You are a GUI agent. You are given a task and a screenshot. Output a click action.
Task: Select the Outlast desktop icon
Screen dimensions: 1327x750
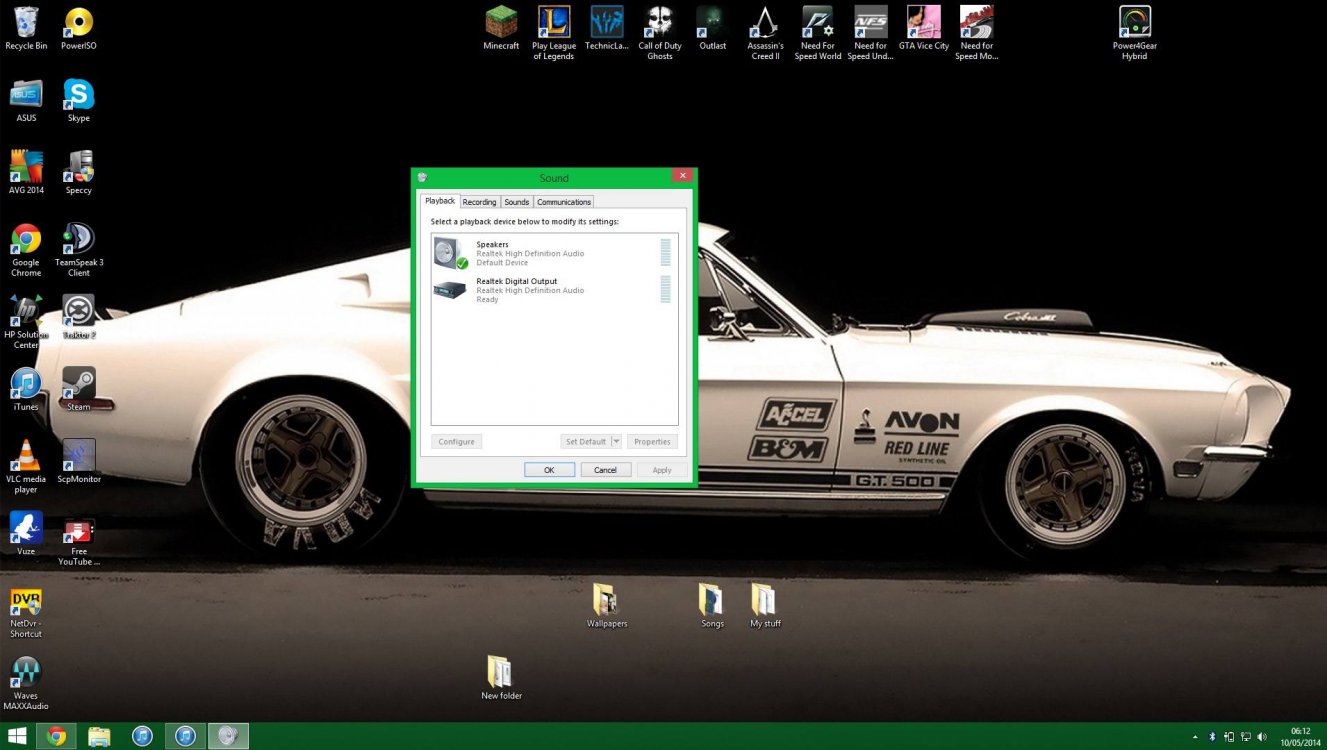(713, 28)
